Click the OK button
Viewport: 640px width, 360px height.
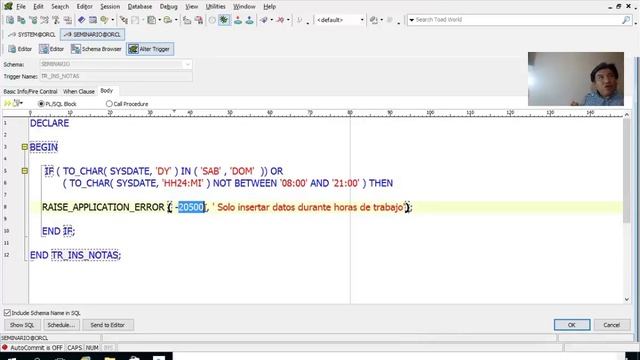point(572,325)
